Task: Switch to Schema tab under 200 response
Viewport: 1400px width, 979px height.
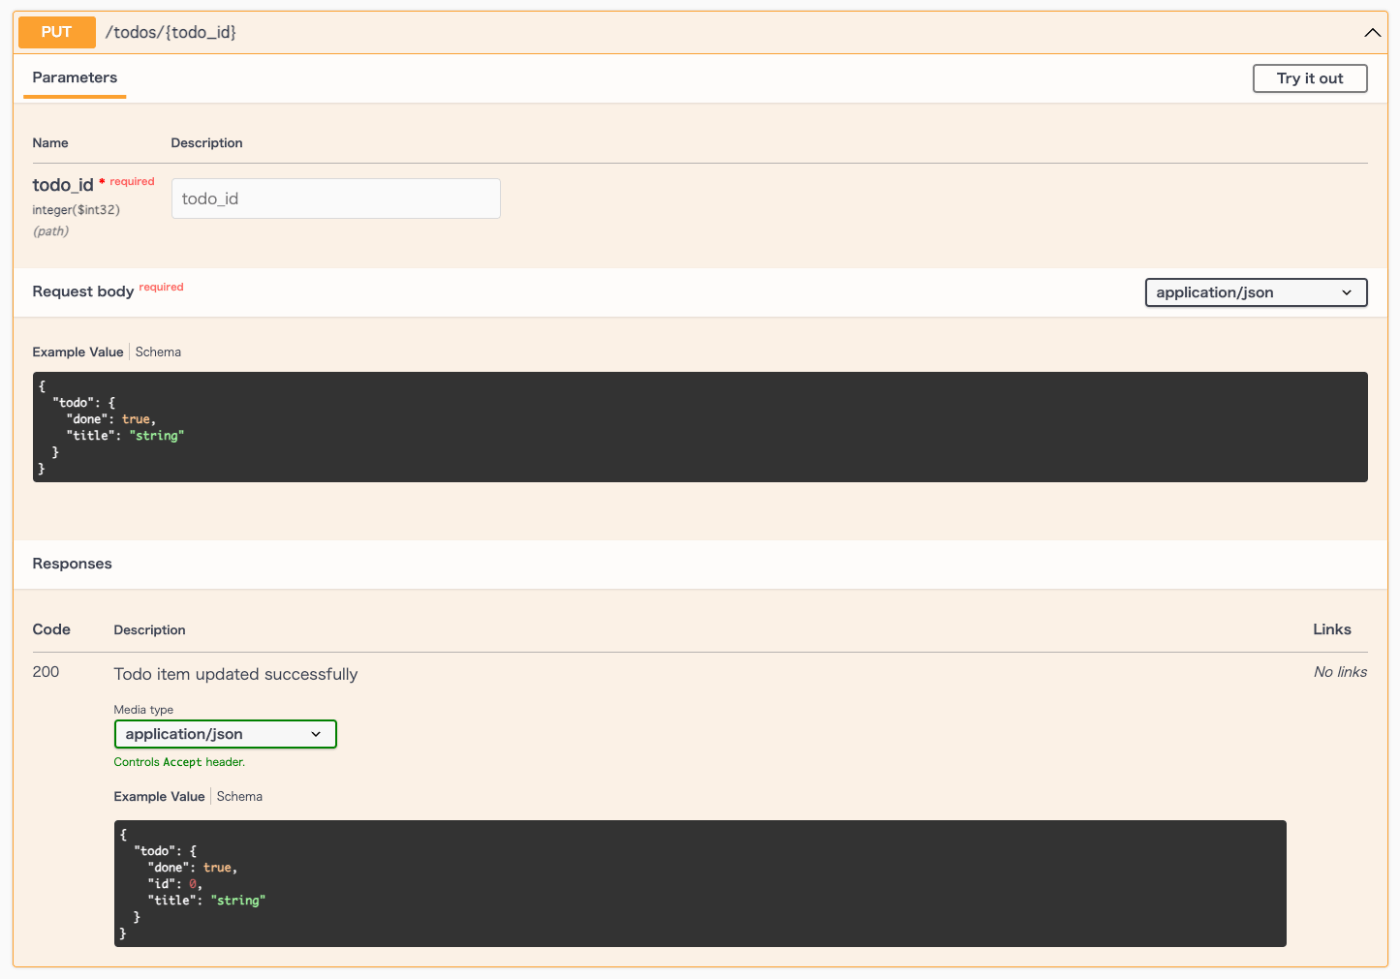Action: pyautogui.click(x=240, y=797)
